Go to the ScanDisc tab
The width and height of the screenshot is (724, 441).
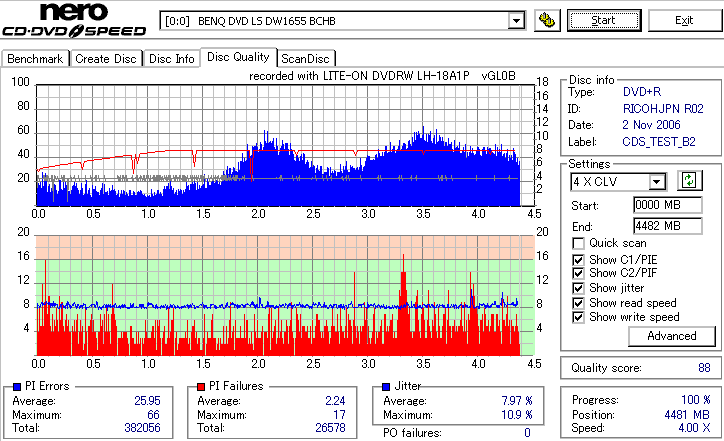click(305, 59)
